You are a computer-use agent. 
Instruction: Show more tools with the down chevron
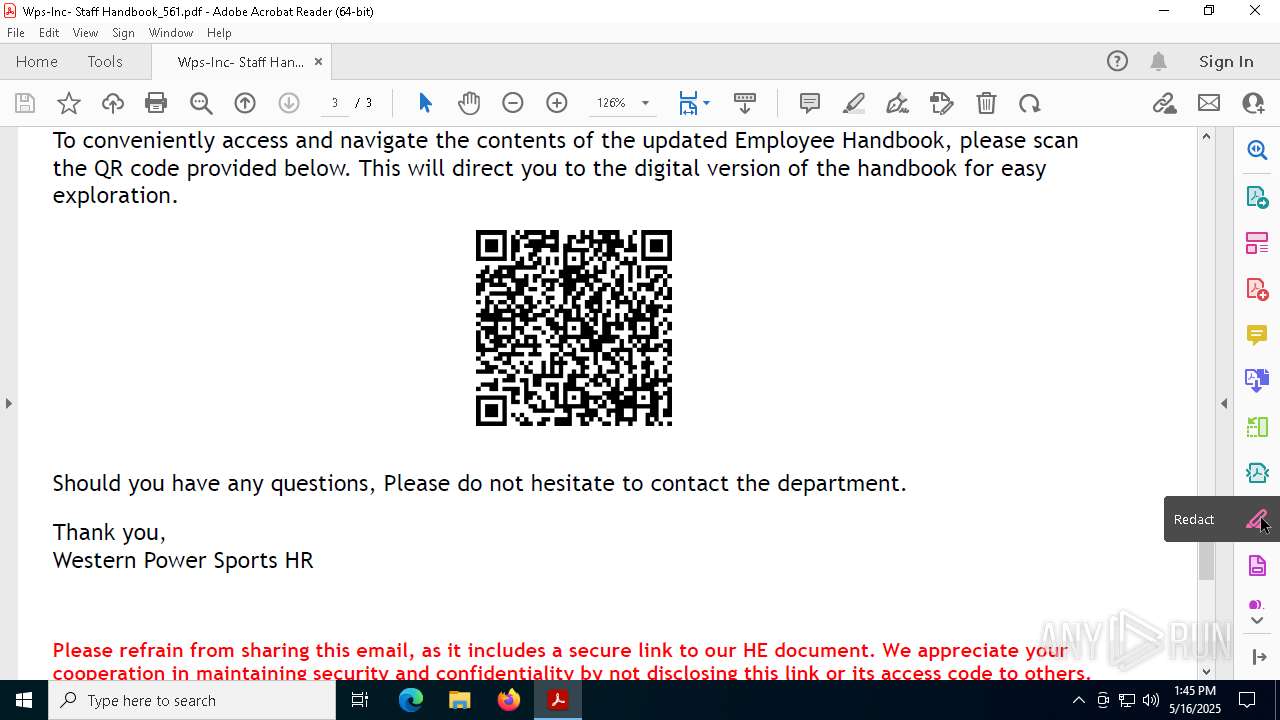[x=1257, y=621]
